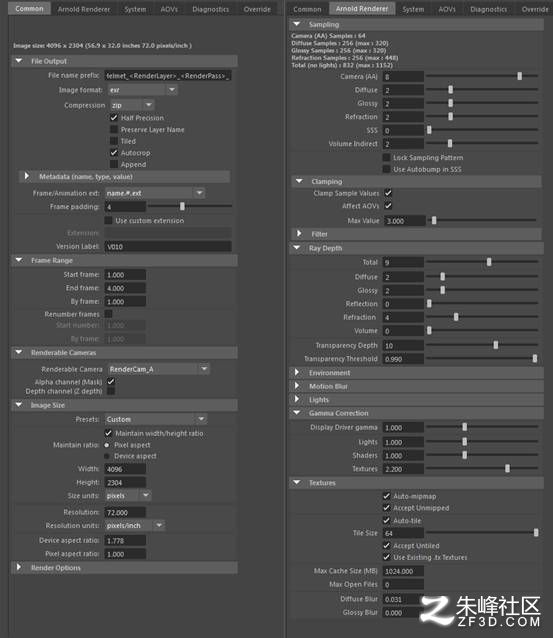553x638 pixels.
Task: Expand the Environment section arrow
Action: click(297, 372)
